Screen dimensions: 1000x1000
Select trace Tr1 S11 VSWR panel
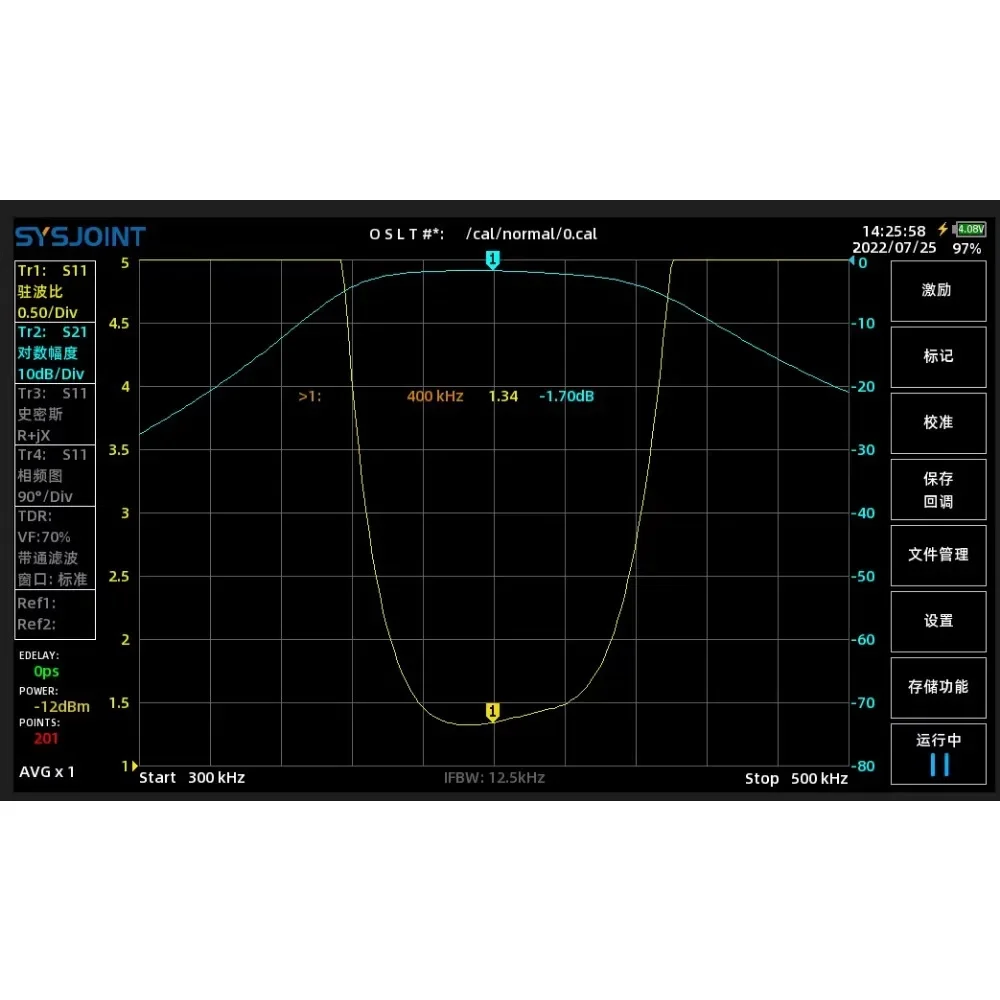click(x=55, y=291)
